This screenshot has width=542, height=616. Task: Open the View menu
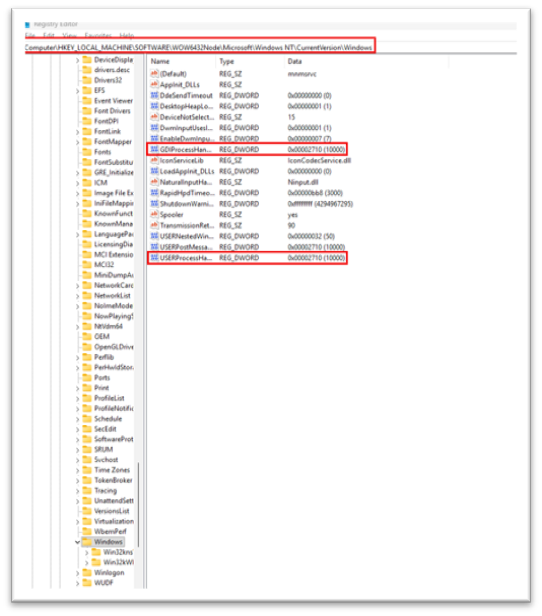point(70,35)
